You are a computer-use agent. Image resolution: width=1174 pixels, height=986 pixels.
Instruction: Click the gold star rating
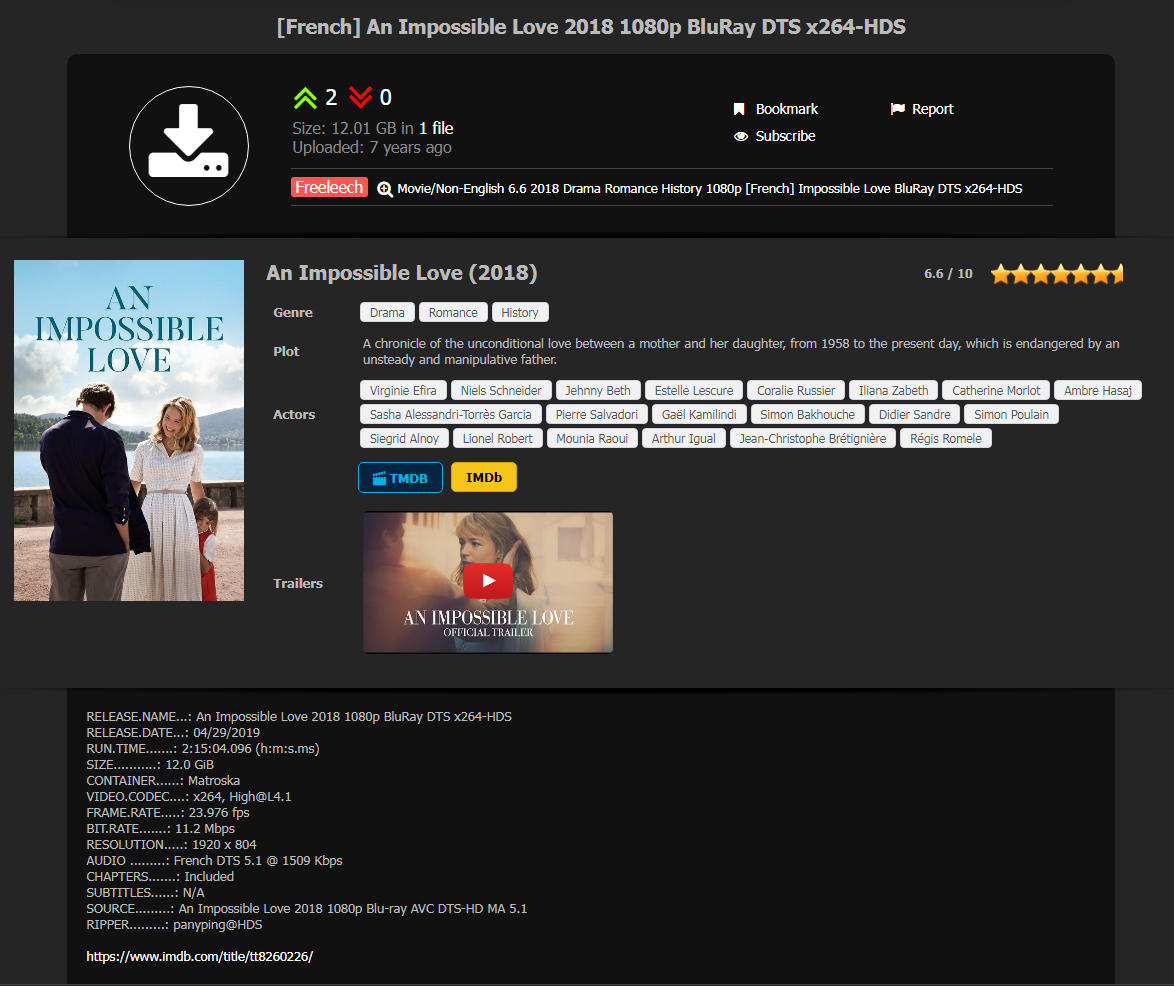click(x=1056, y=274)
